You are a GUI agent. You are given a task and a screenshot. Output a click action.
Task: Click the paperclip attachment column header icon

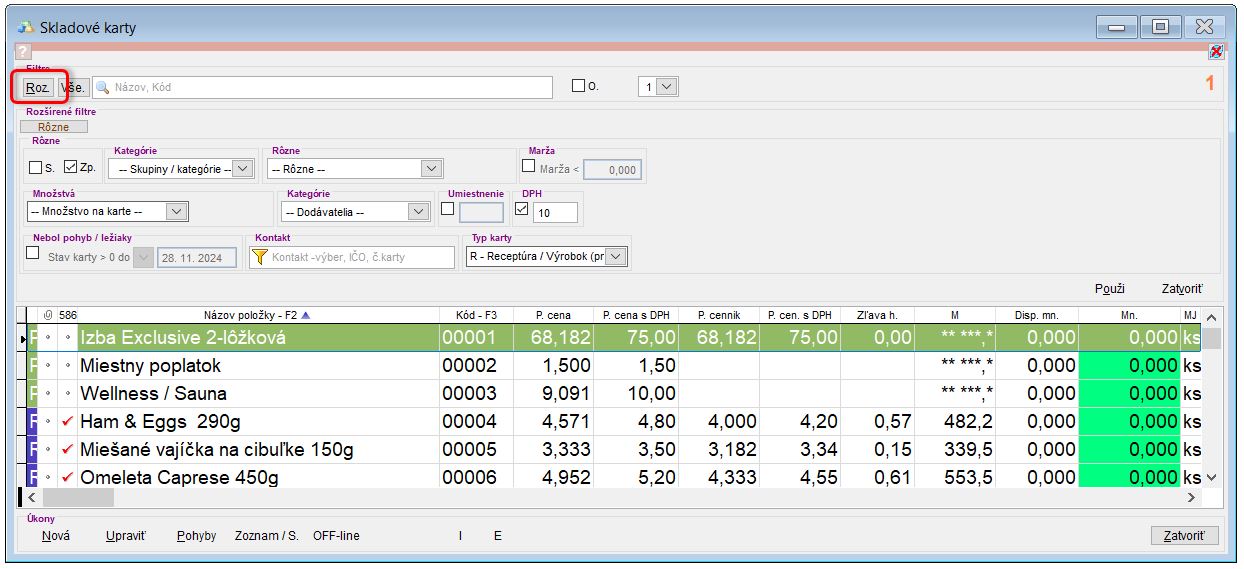[48, 316]
